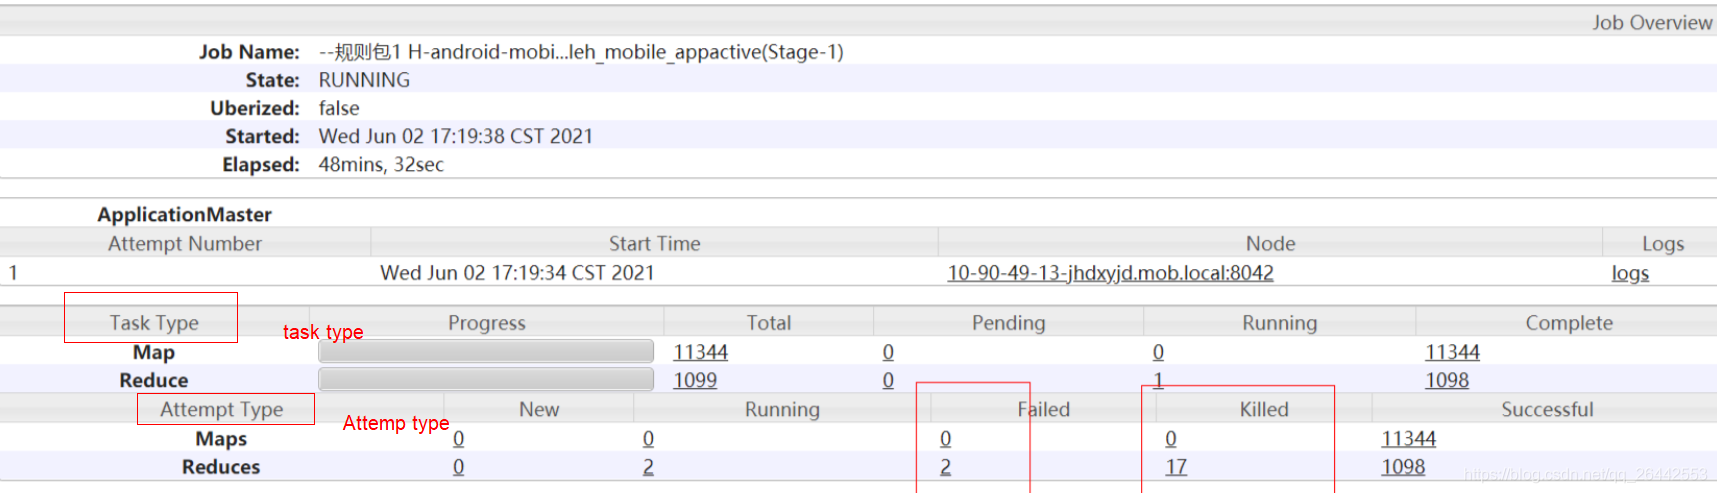1717x493 pixels.
Task: Open the Map tasks Pending count link
Action: [x=888, y=352]
